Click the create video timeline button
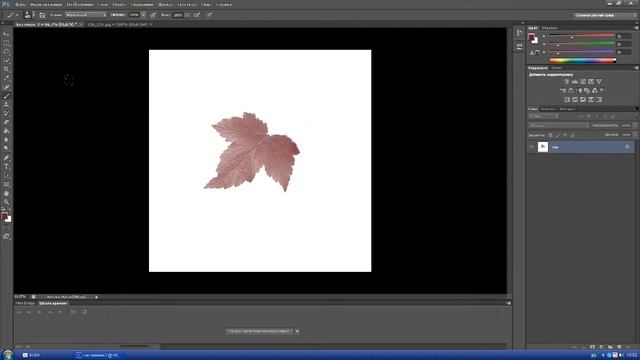This screenshot has width=640, height=360. coord(260,331)
